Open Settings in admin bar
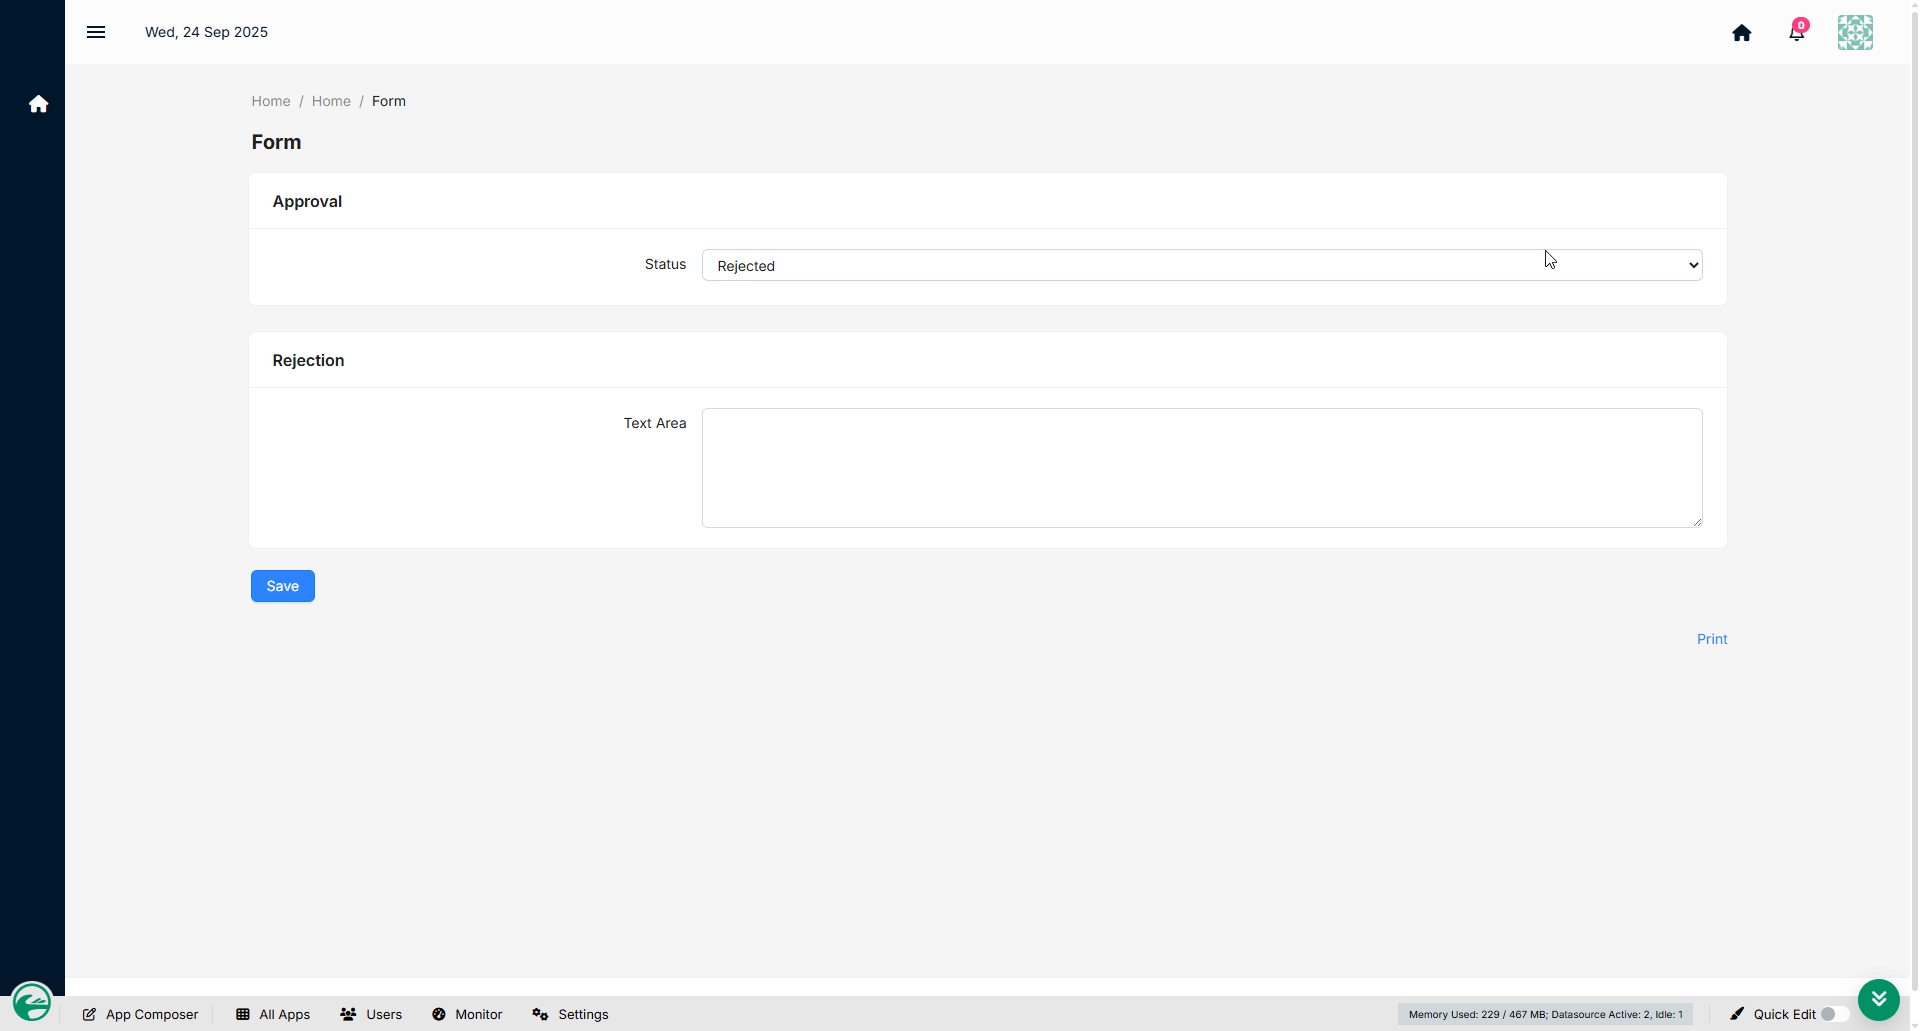Screen dimensions: 1920x1031 pyautogui.click(x=570, y=1014)
